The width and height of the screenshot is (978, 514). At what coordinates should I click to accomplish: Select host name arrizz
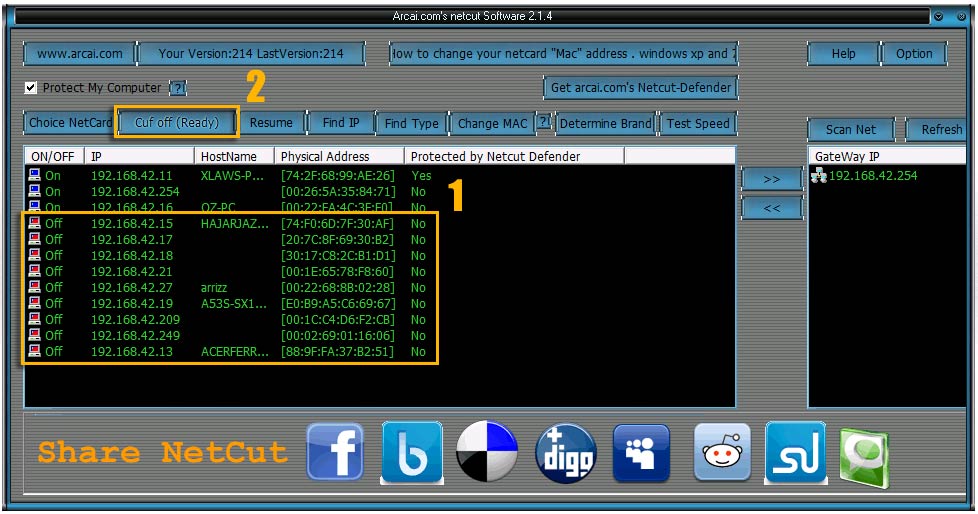tap(214, 288)
